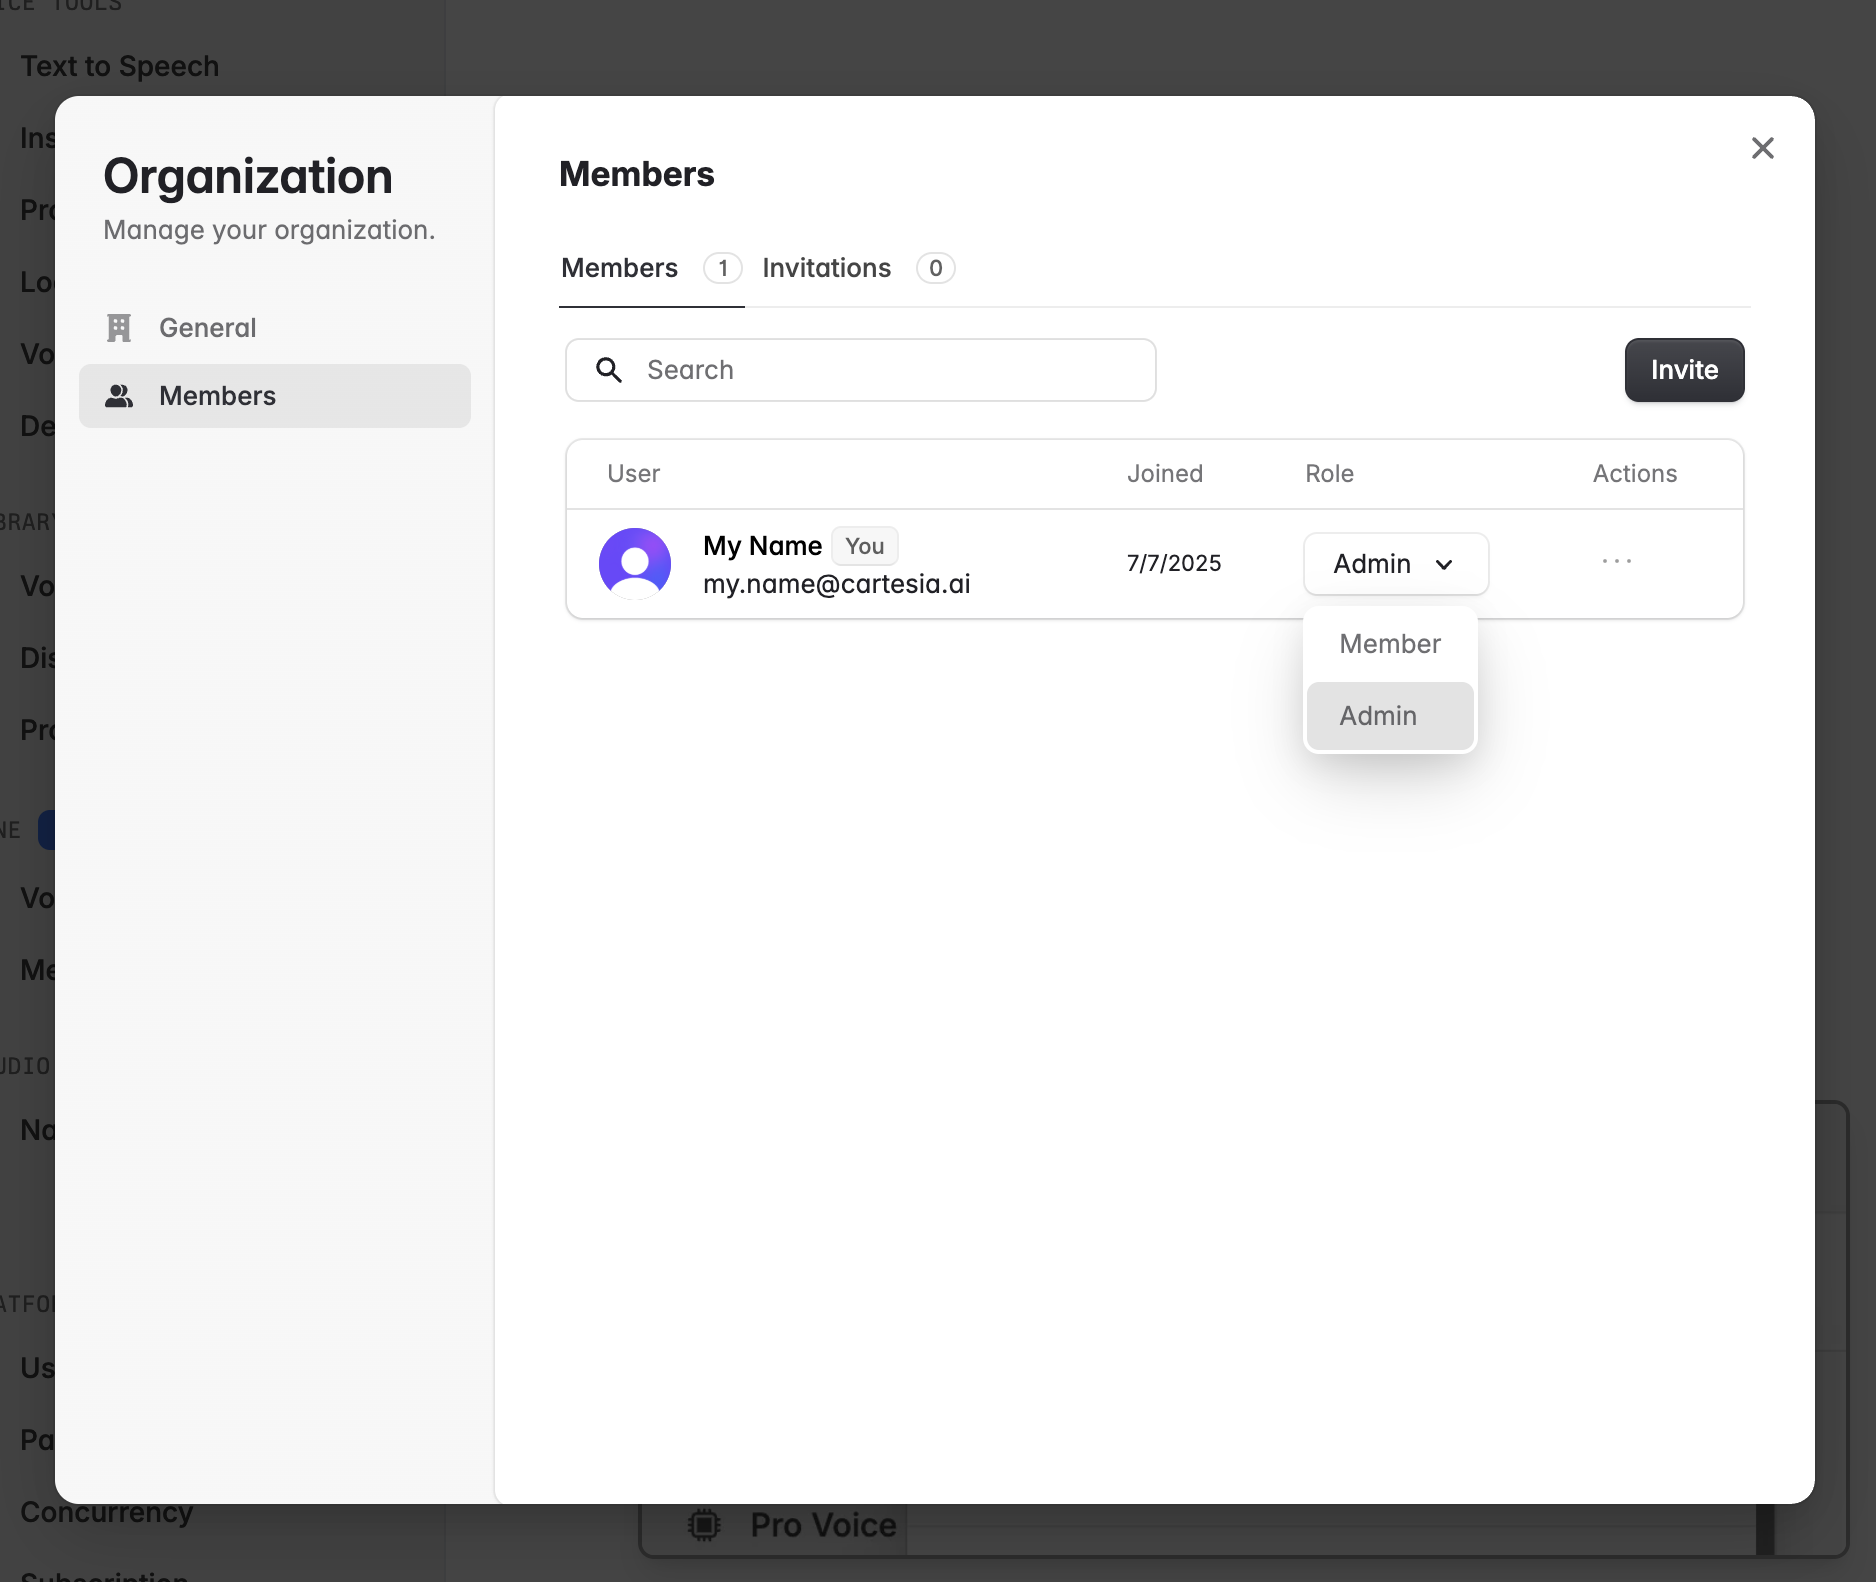This screenshot has width=1876, height=1582.
Task: Click the search magnifier icon
Action: click(609, 370)
